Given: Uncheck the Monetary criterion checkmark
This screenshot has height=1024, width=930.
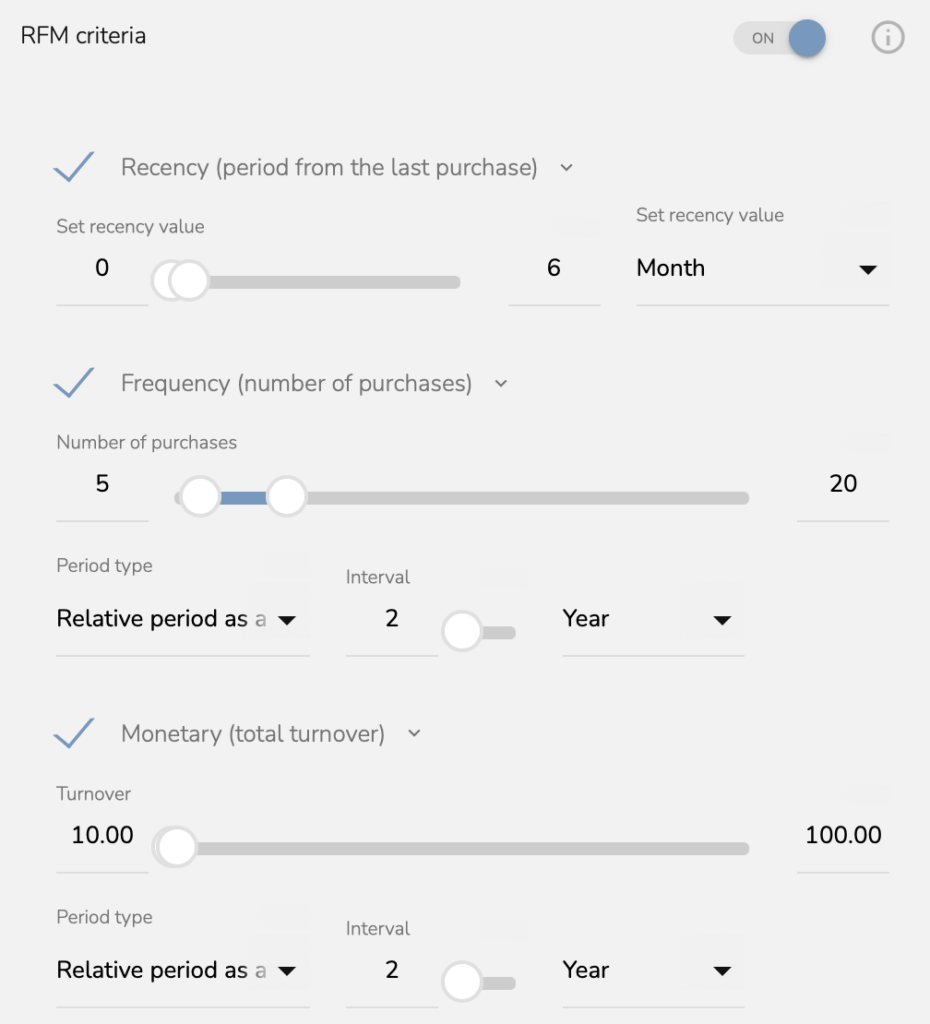Looking at the screenshot, I should coord(74,733).
